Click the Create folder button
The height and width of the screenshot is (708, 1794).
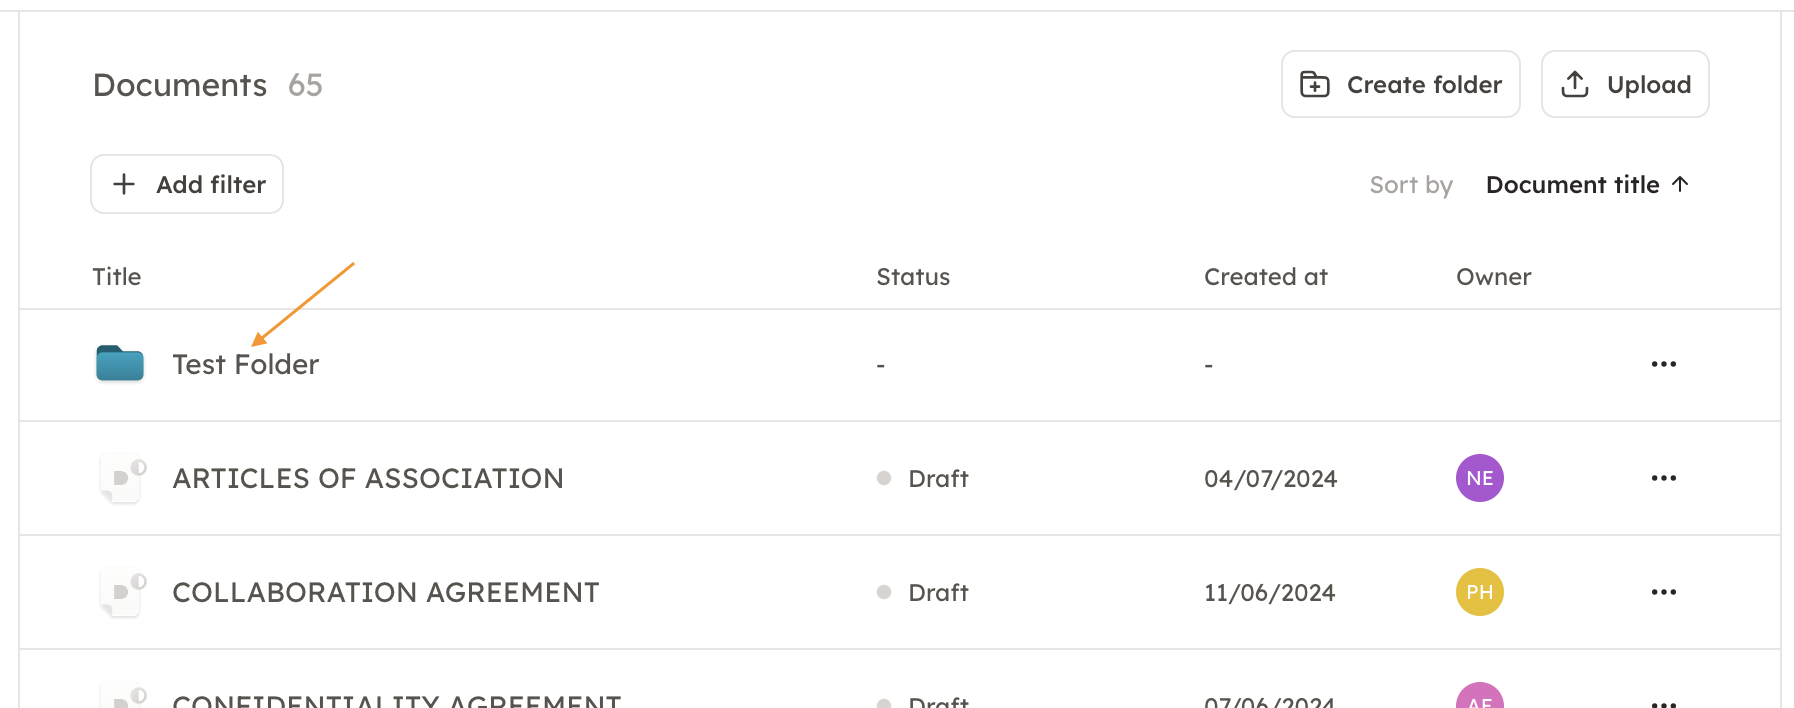1400,84
